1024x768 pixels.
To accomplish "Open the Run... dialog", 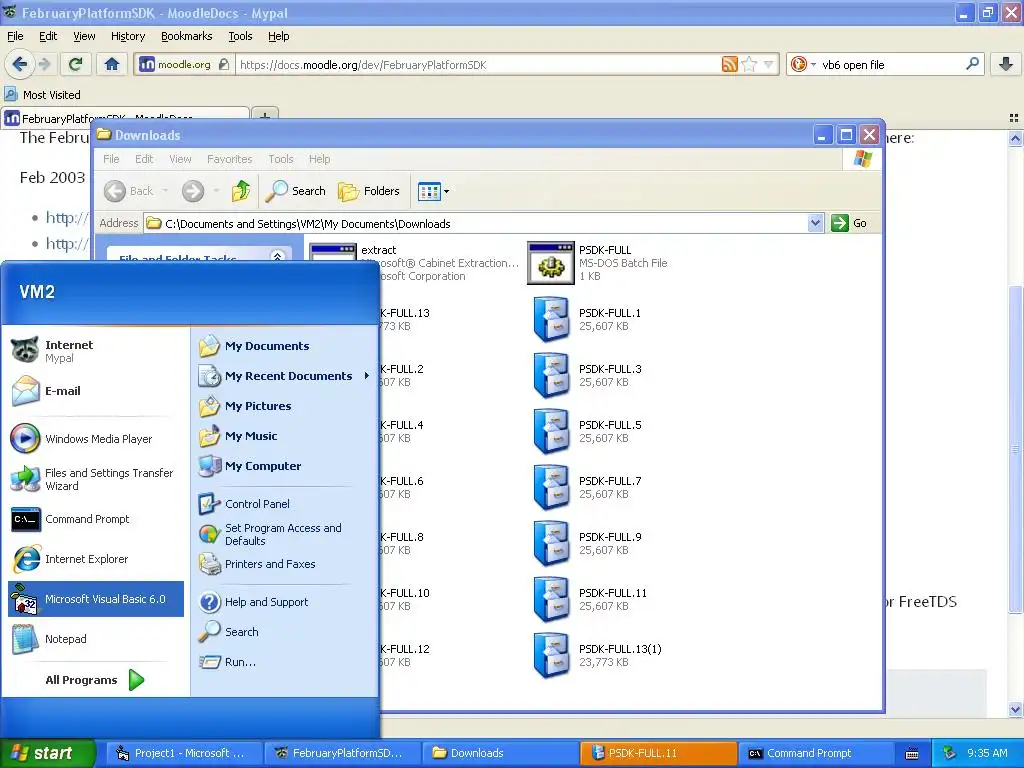I will click(x=285, y=662).
